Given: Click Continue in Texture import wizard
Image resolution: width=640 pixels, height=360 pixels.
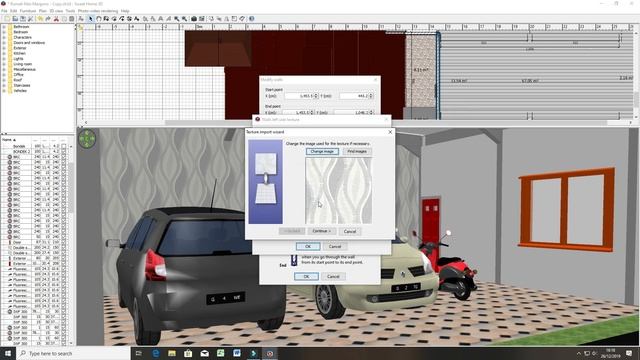Looking at the screenshot, I should point(322,231).
